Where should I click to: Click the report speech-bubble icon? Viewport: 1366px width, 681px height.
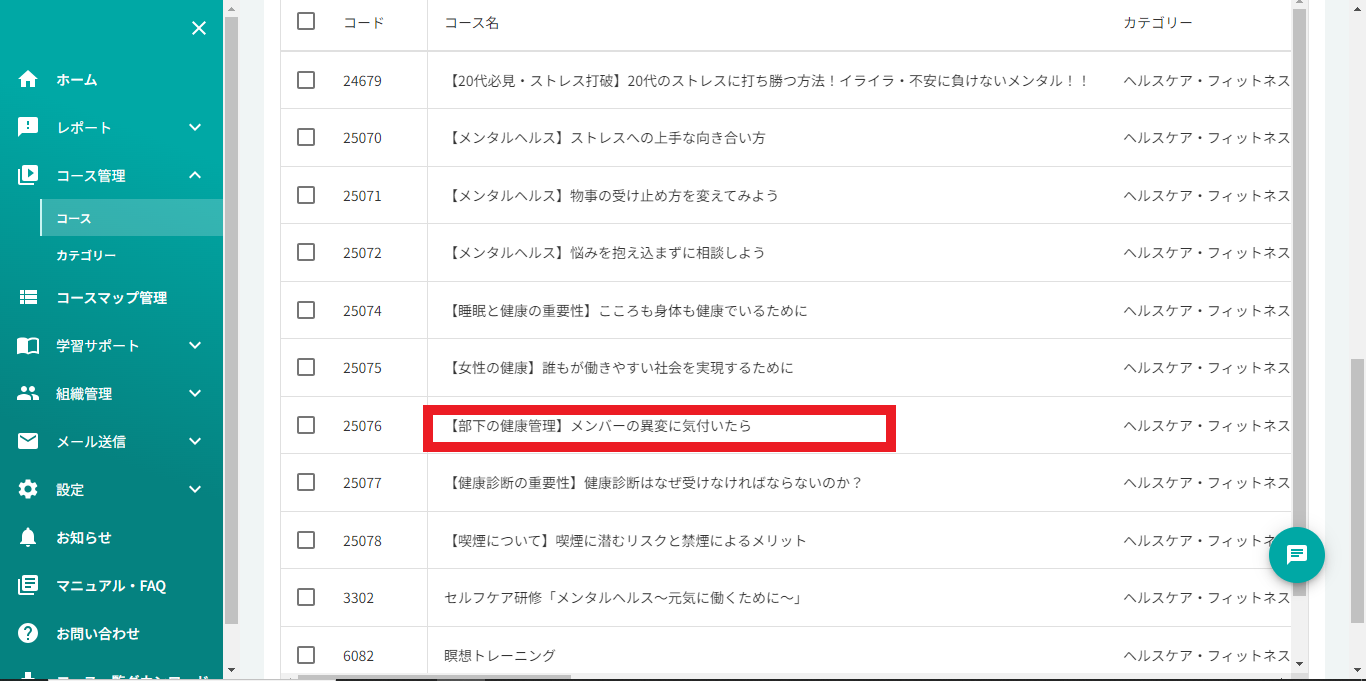[x=28, y=127]
